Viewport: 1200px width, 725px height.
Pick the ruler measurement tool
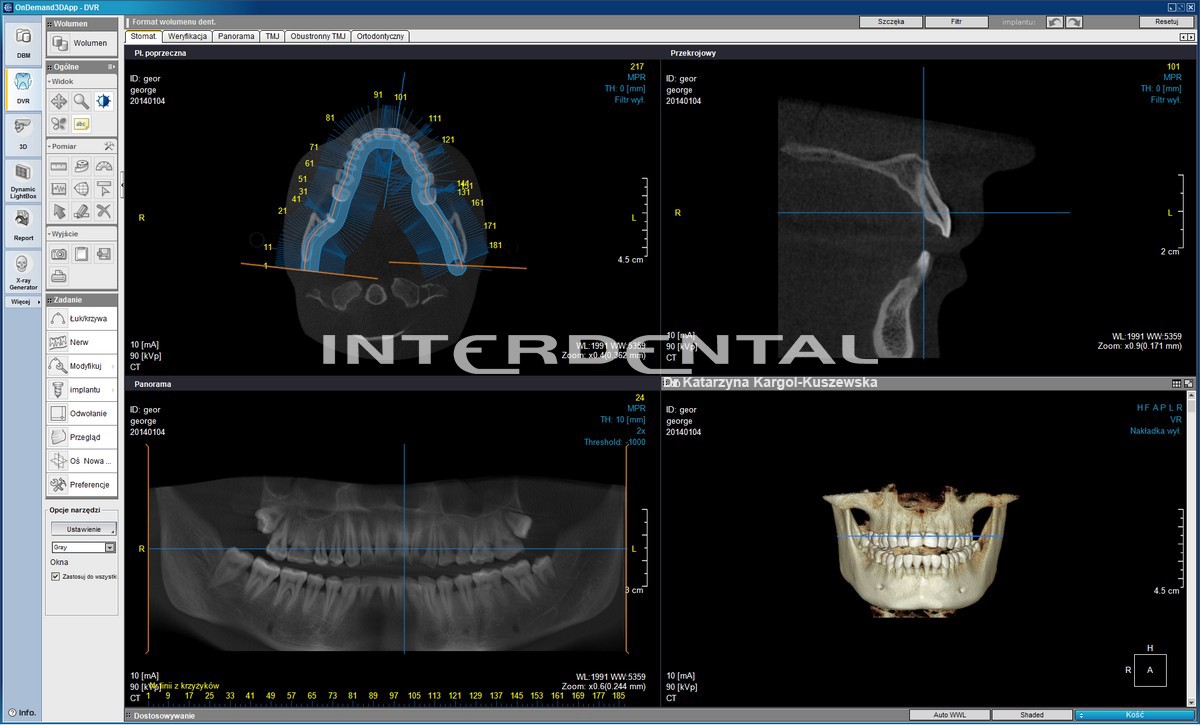[59, 165]
